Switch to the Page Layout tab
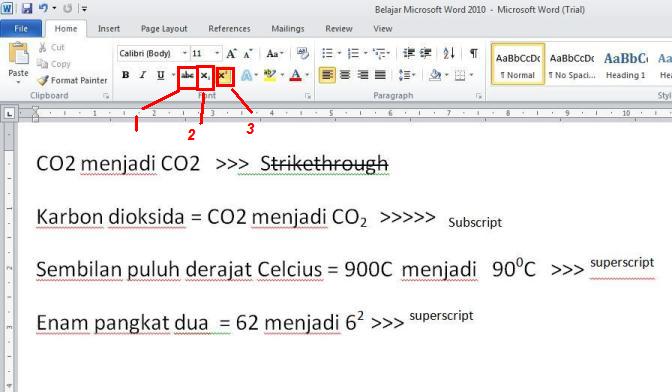672x392 pixels. pyautogui.click(x=164, y=29)
